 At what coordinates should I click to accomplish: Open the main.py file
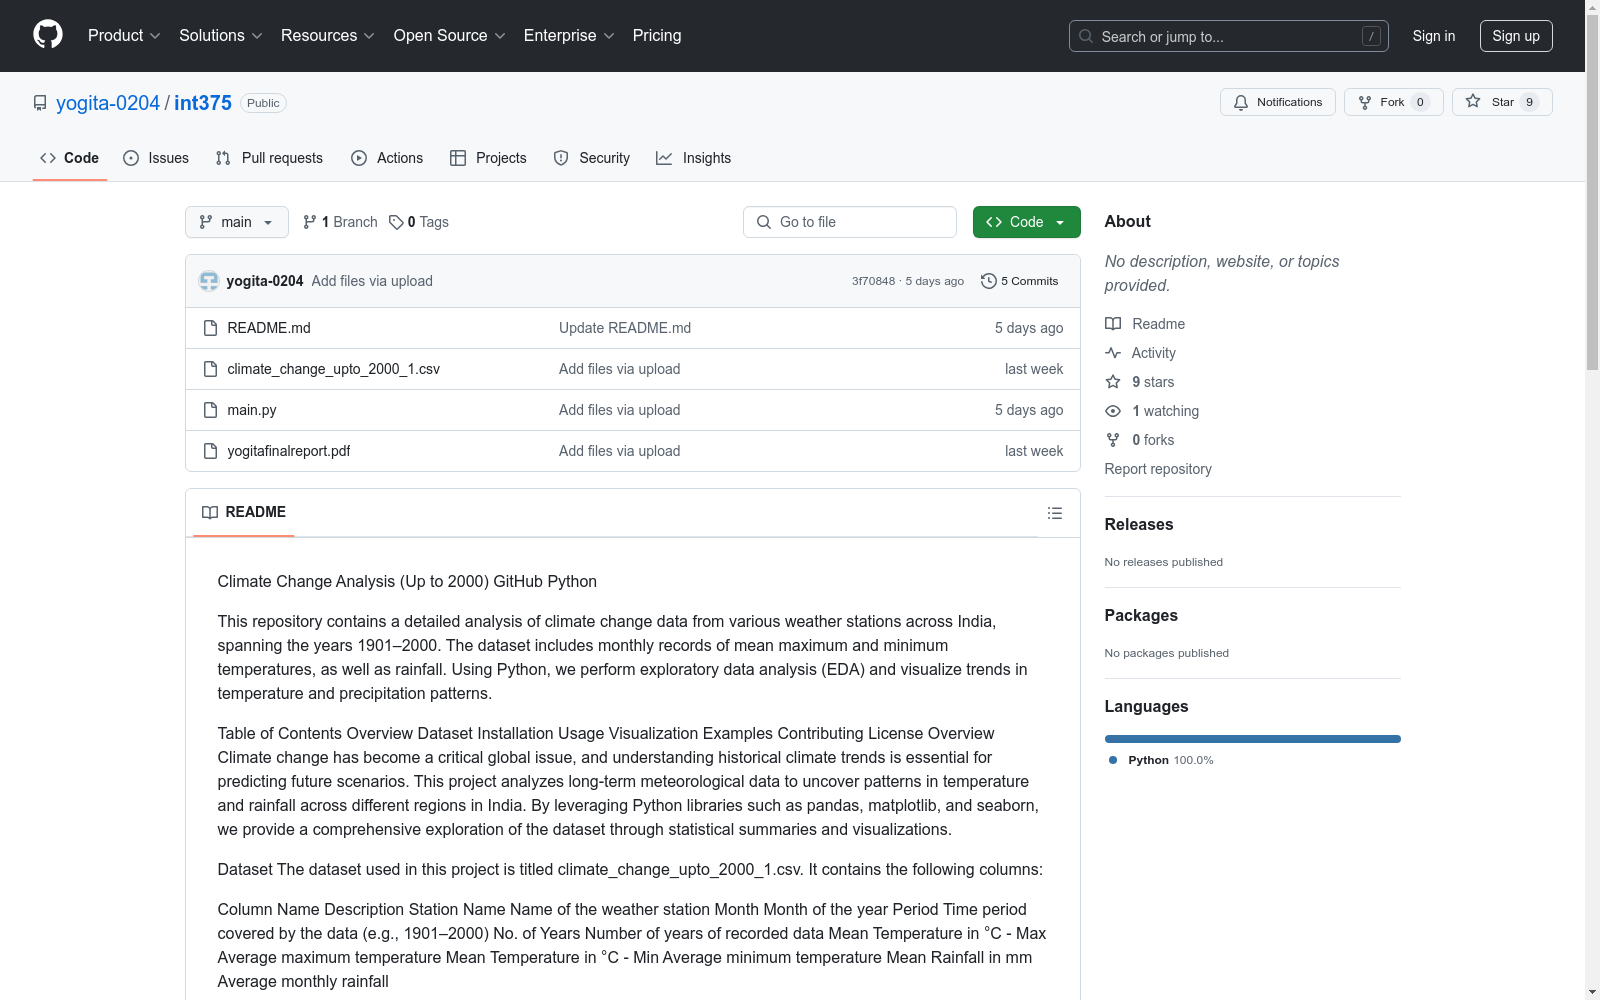(x=252, y=410)
